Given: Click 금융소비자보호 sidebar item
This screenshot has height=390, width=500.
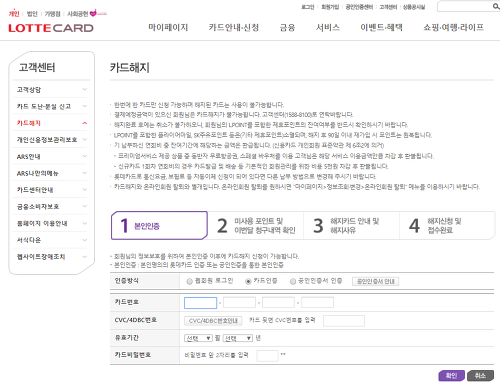Looking at the screenshot, I should pyautogui.click(x=38, y=207).
